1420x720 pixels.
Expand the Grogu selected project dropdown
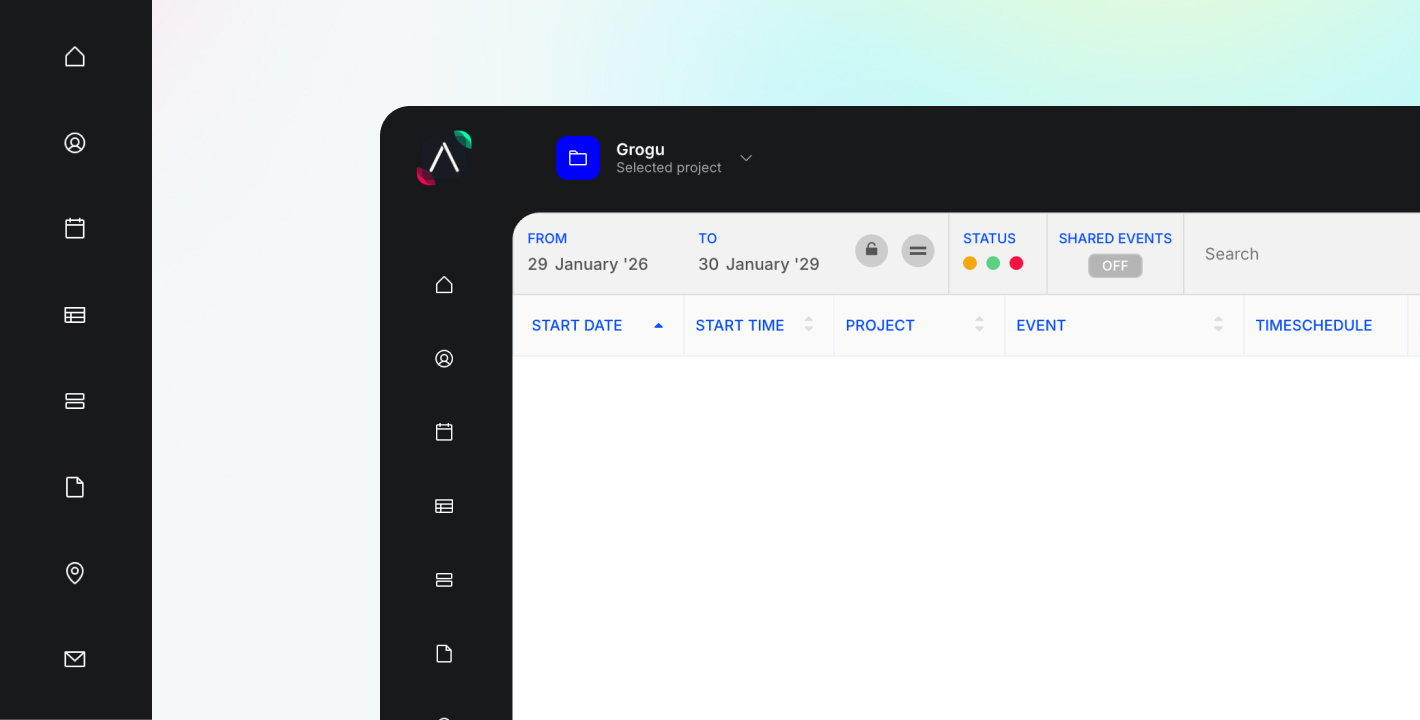745,158
